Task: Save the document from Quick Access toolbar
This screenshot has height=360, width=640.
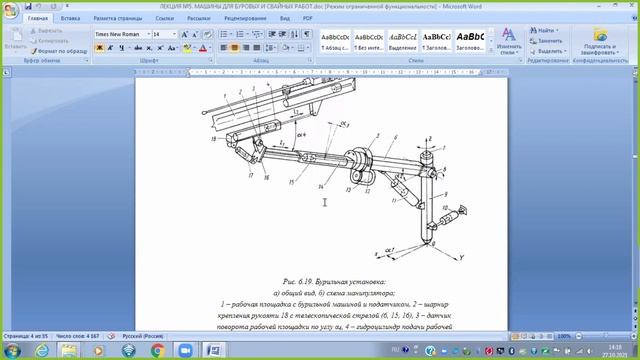Action: tap(28, 6)
